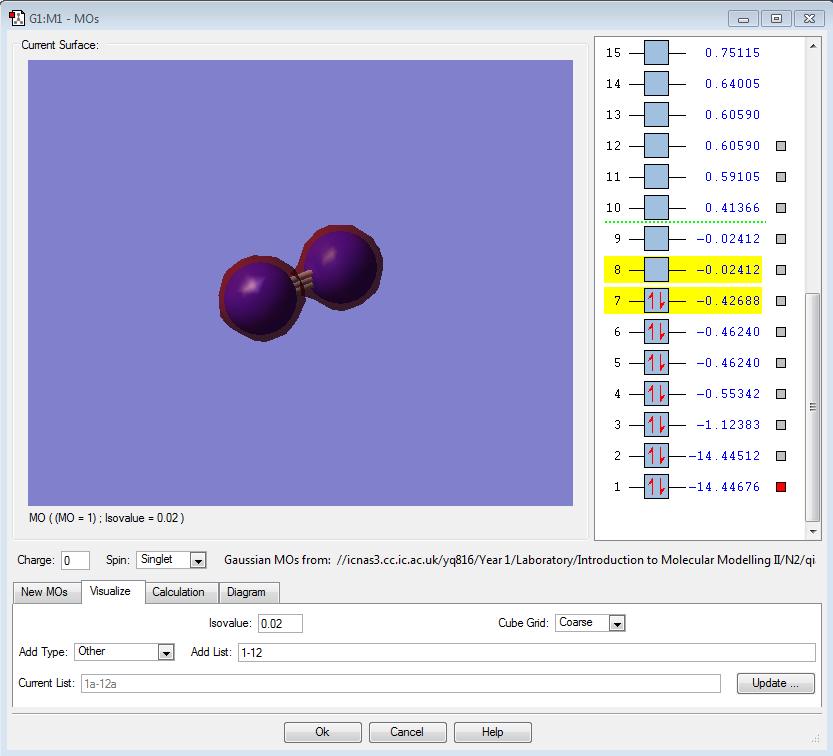
Task: Click the Isovalue input field
Action: point(280,623)
